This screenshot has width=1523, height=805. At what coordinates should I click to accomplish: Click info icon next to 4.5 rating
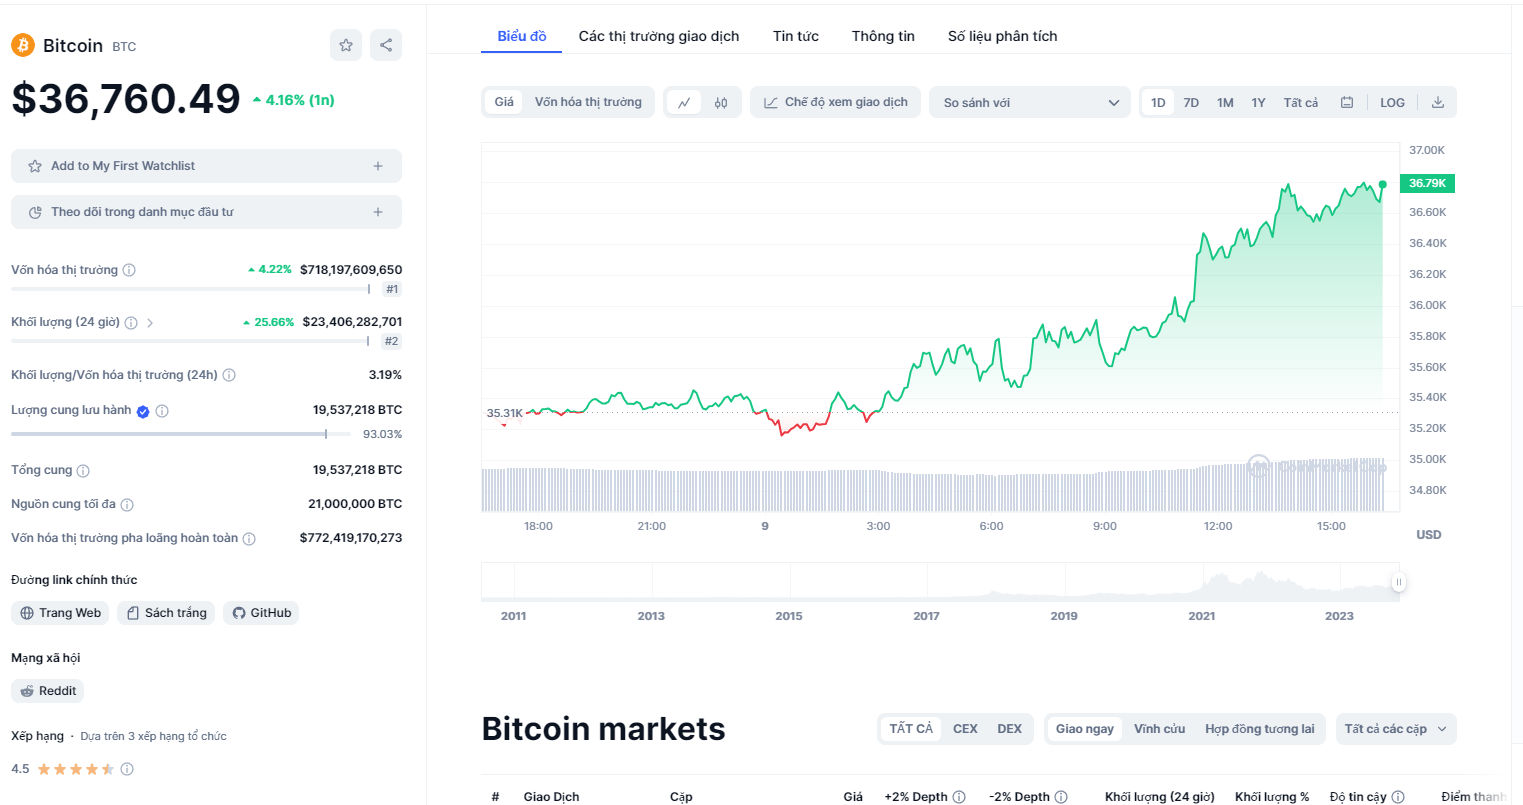click(x=127, y=769)
